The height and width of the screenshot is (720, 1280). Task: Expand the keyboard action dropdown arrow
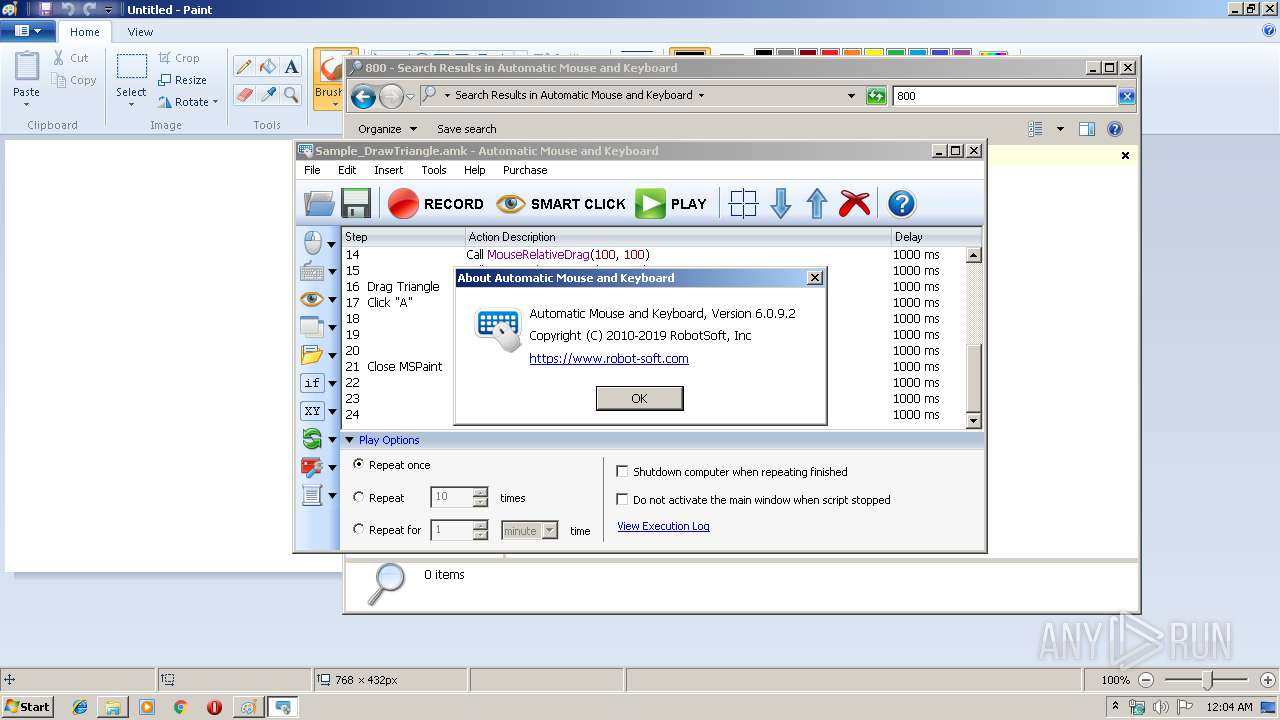(x=332, y=272)
